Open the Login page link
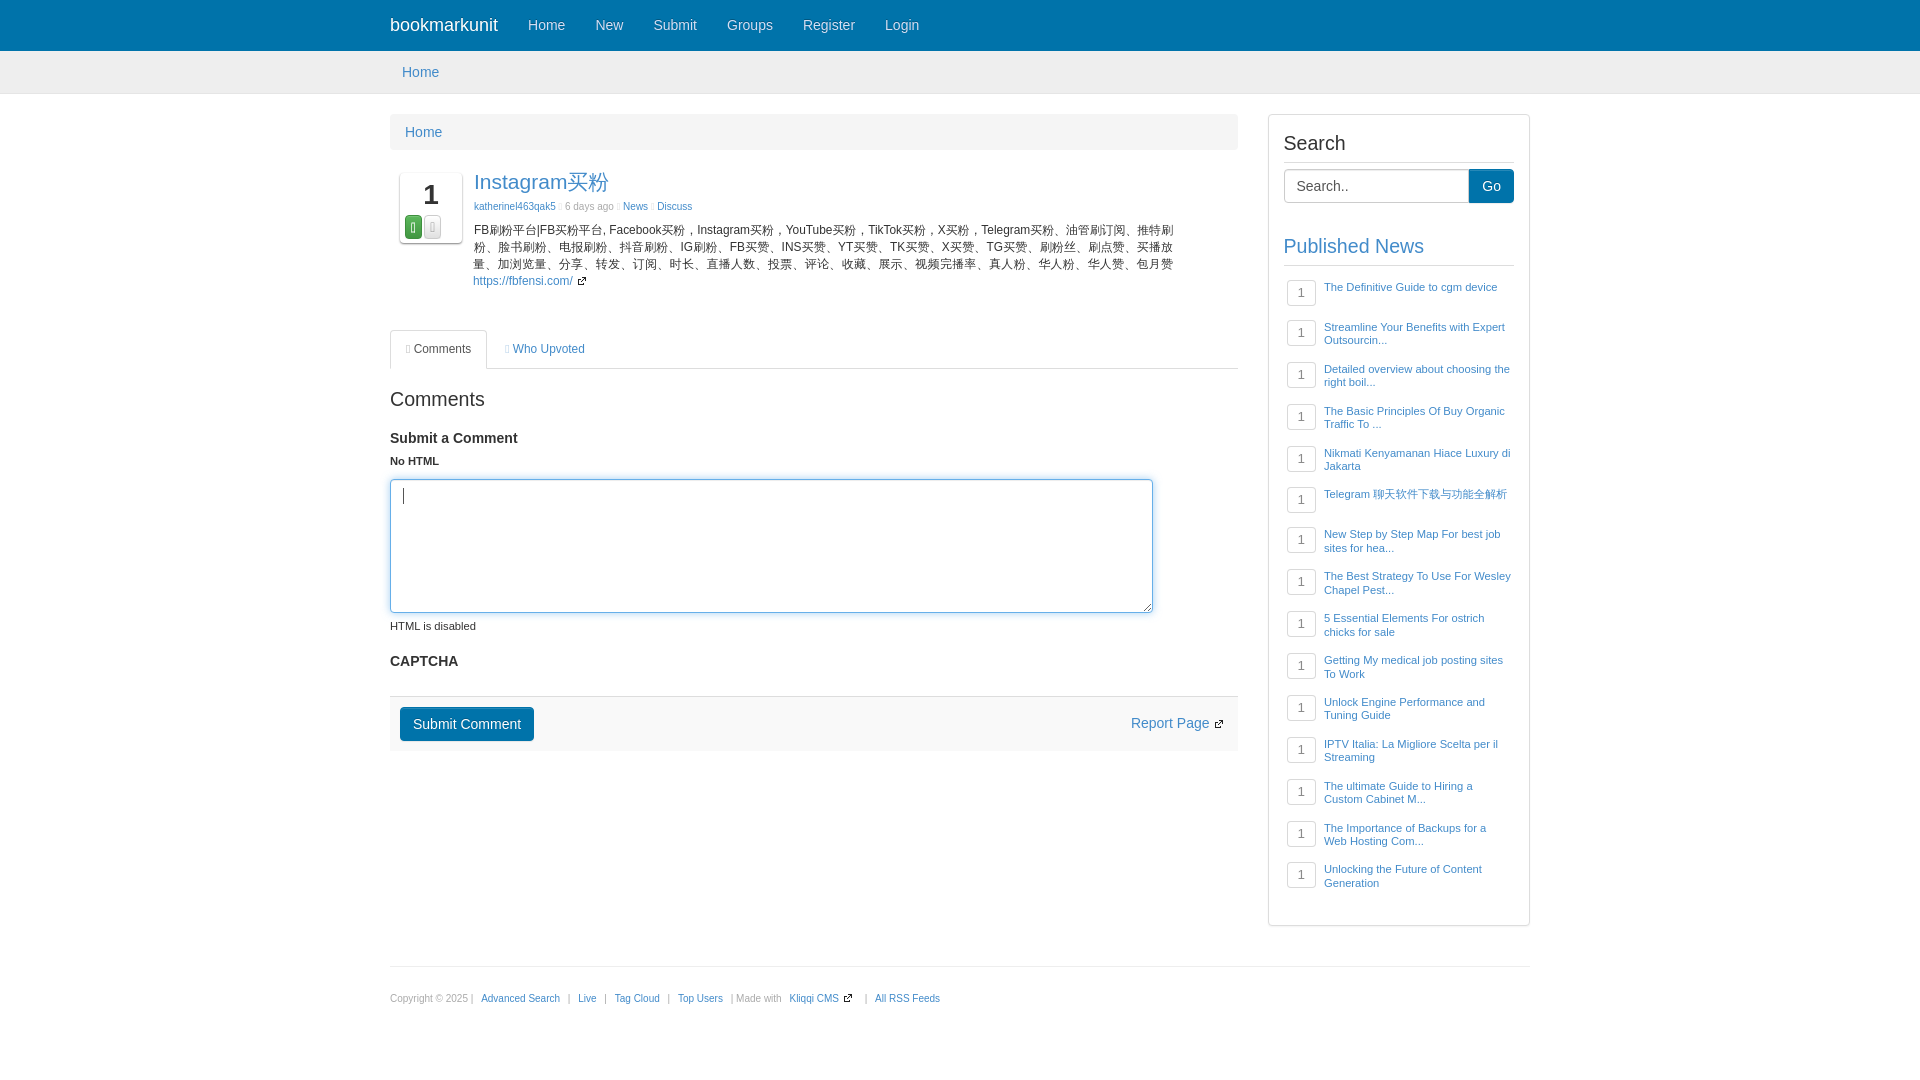Viewport: 1920px width, 1080px height. [901, 25]
